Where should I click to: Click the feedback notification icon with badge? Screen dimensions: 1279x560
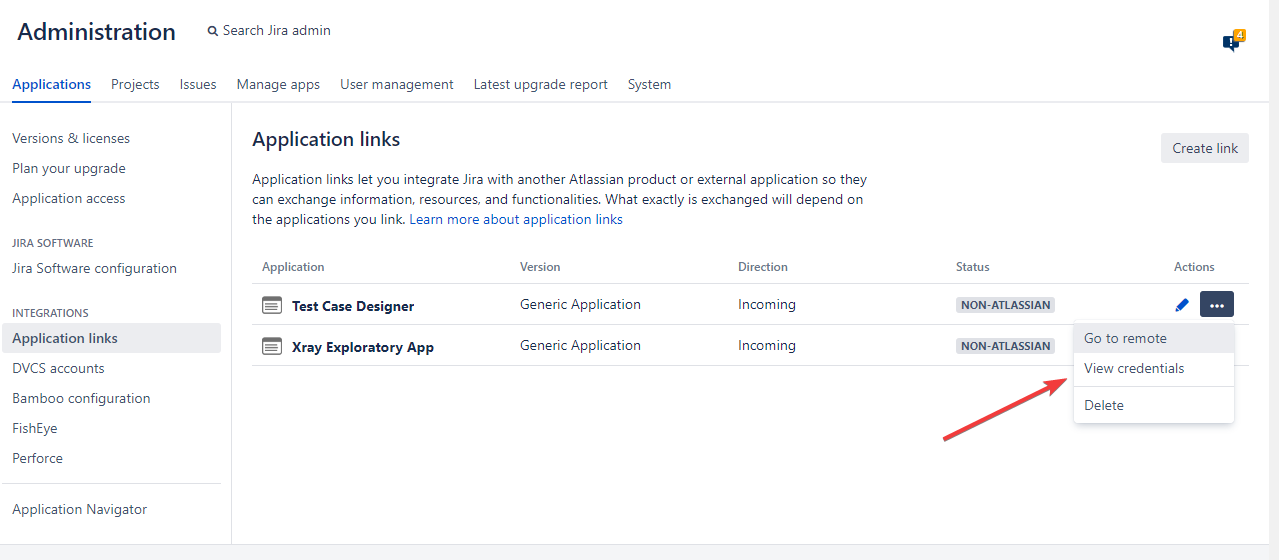click(1232, 42)
